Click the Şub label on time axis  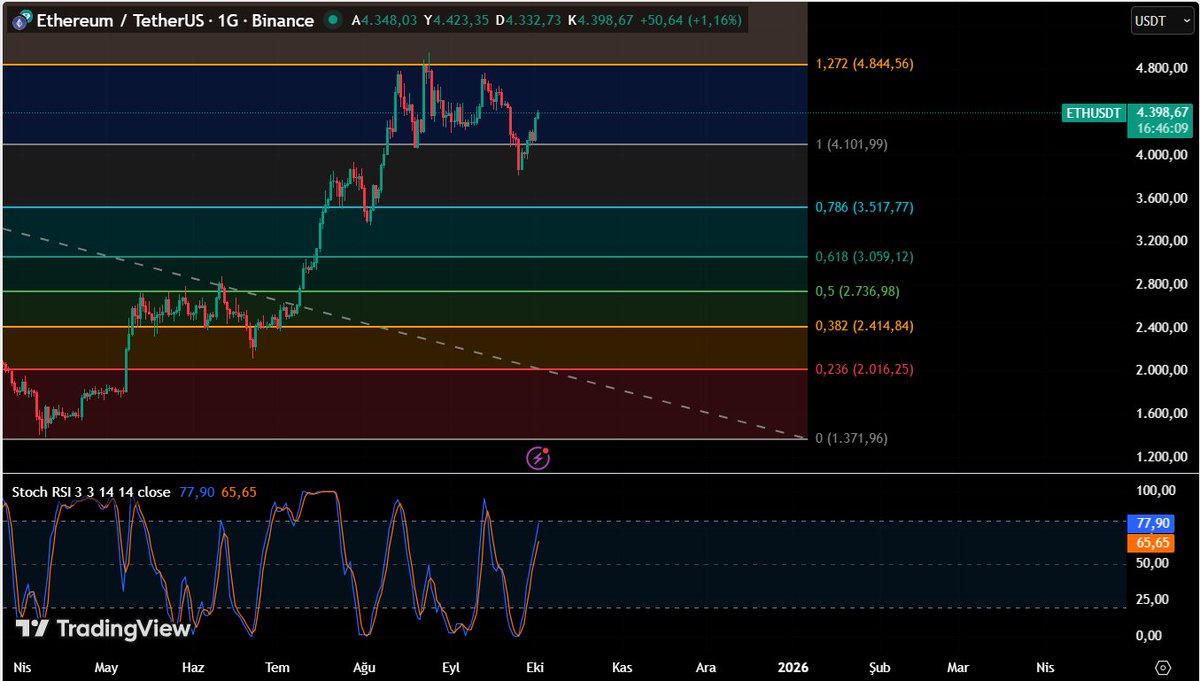tap(879, 667)
